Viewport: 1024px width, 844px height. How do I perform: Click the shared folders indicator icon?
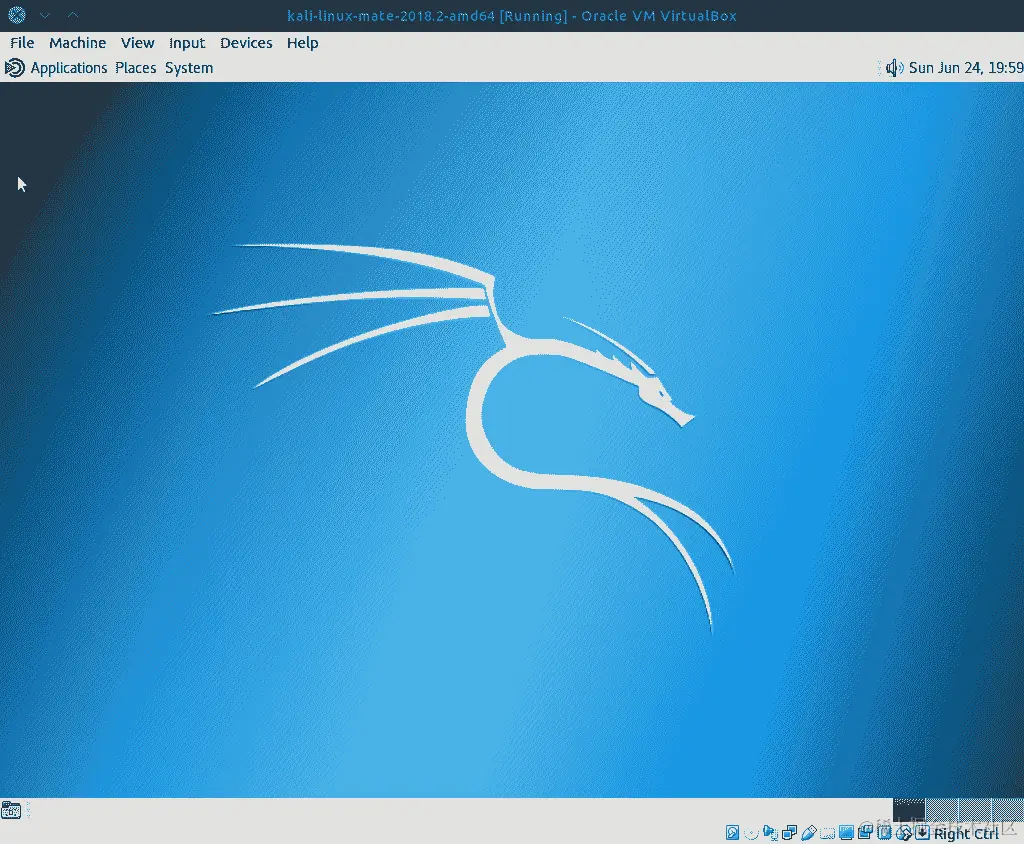(x=827, y=834)
